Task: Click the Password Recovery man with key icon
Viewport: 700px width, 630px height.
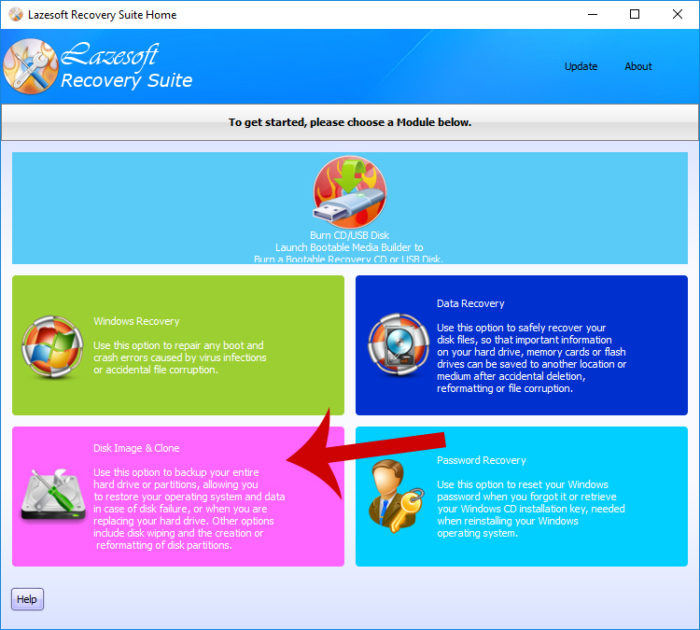Action: (396, 496)
